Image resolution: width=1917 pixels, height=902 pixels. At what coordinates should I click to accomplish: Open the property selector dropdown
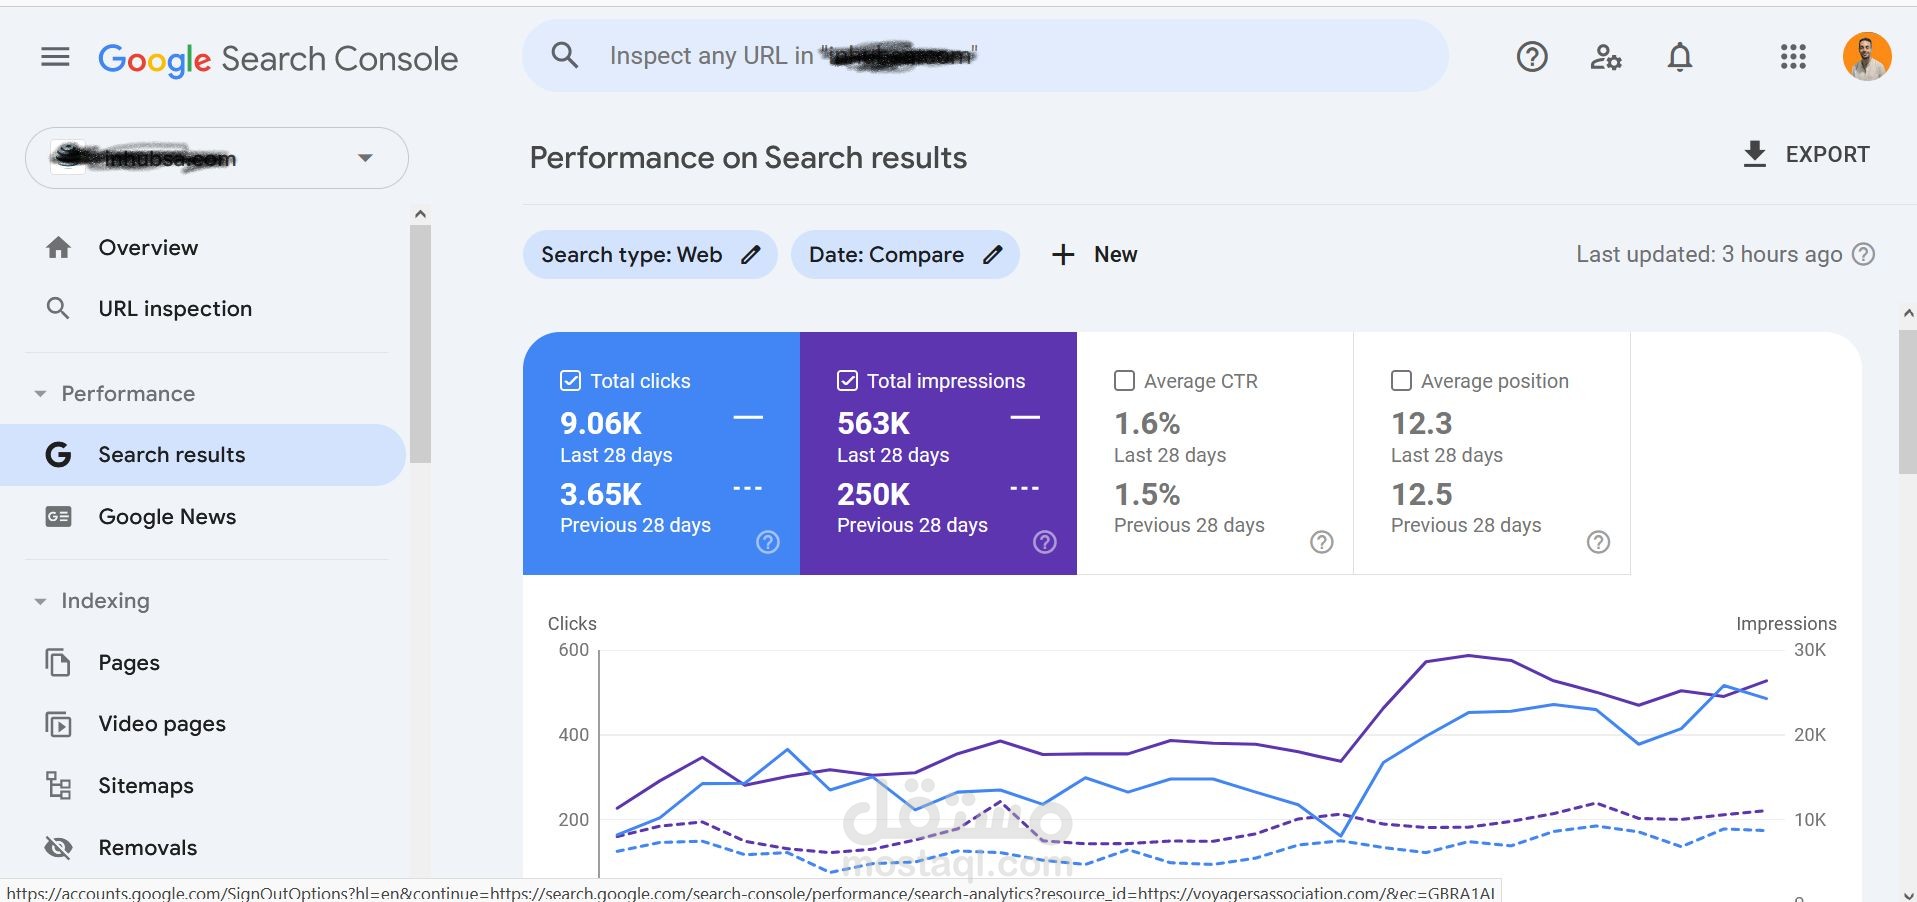365,158
